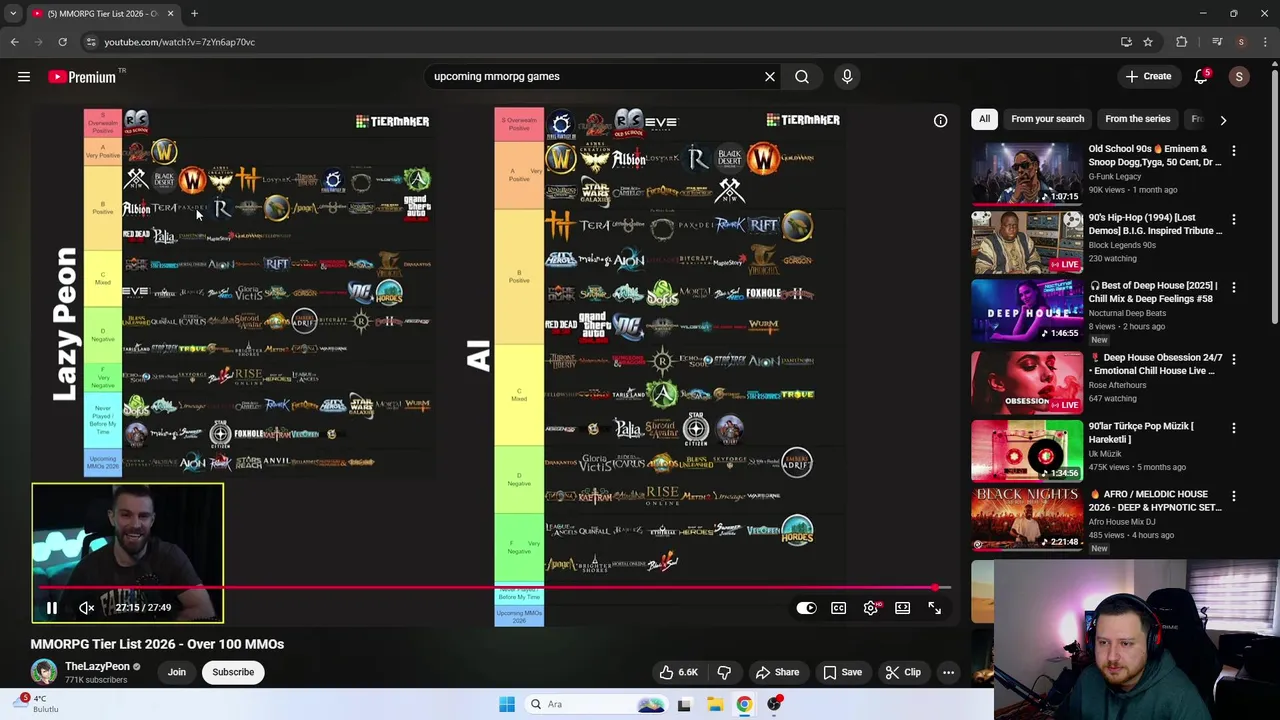The image size is (1280, 720).
Task: Toggle the autoplay switch in player
Action: [806, 608]
